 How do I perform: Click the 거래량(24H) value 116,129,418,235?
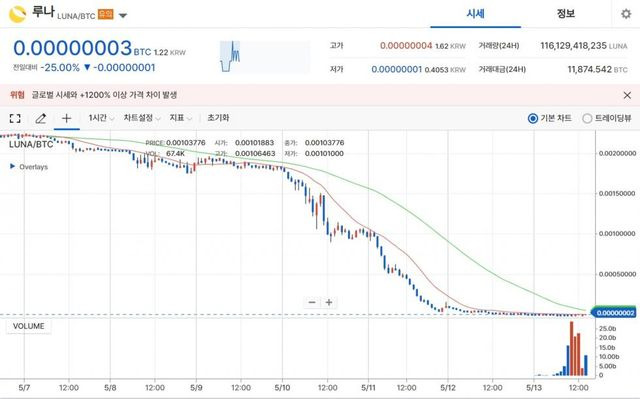tap(573, 46)
